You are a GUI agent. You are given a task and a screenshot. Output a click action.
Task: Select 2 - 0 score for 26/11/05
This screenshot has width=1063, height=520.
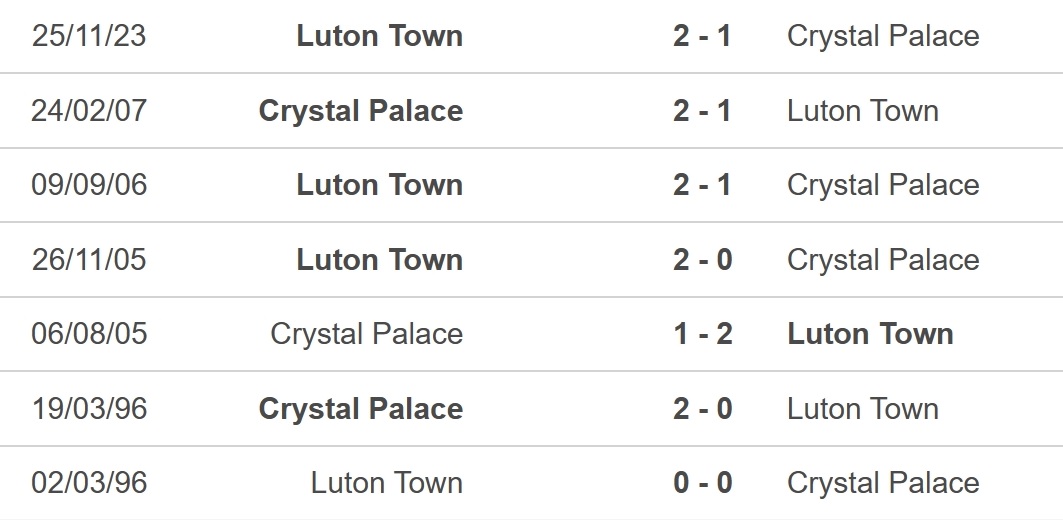click(x=702, y=260)
